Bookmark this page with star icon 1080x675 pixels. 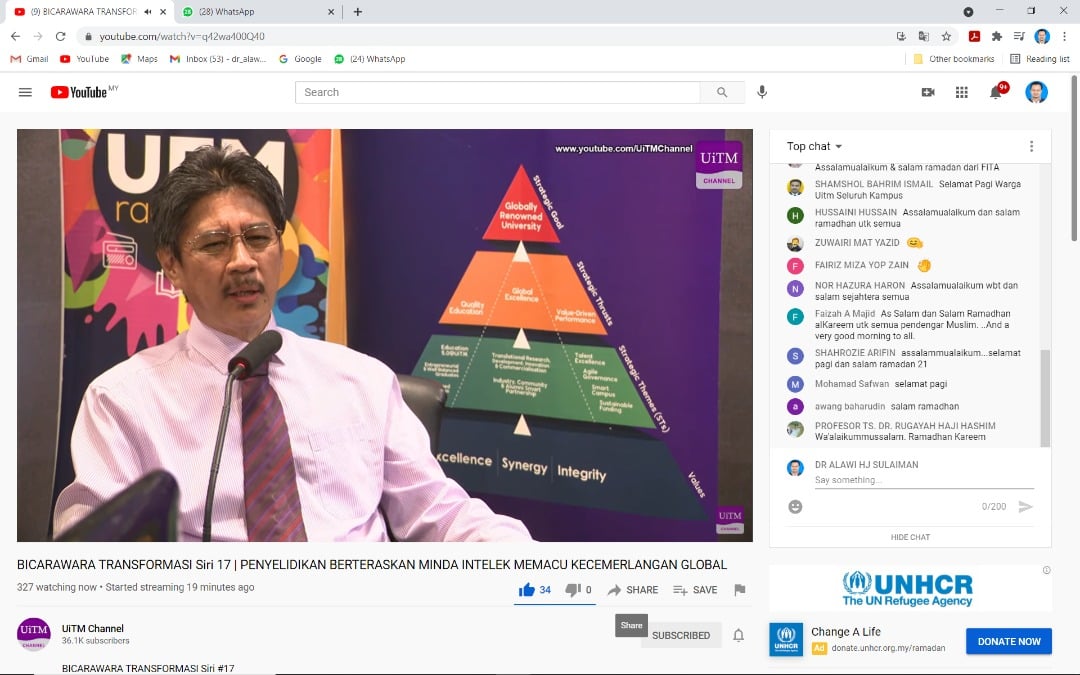click(946, 37)
